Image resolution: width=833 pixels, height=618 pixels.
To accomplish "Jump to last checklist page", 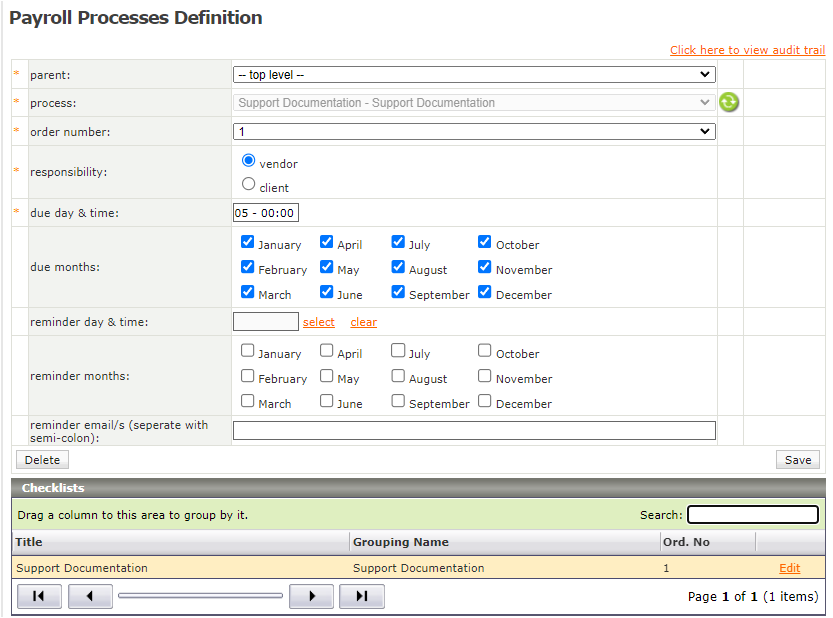I will [x=361, y=596].
